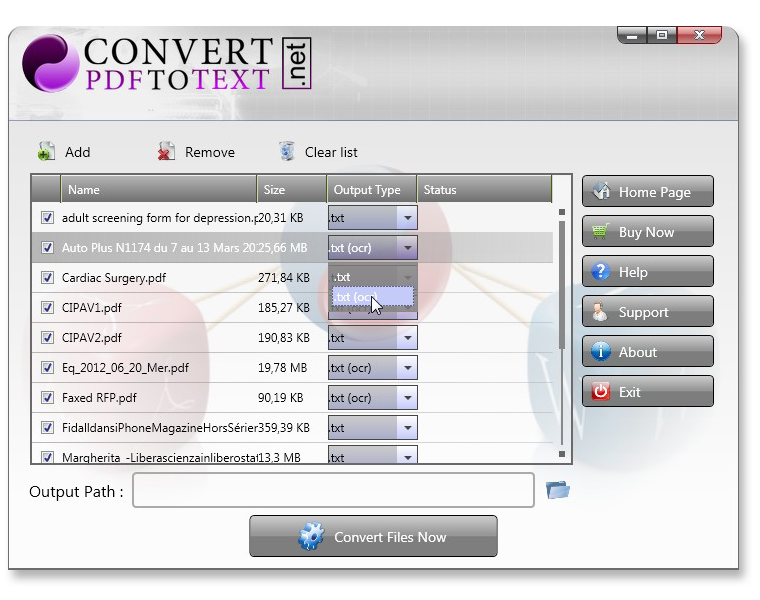Image resolution: width=760 pixels, height=600 pixels.
Task: Open output type dropdown for Eq_2012_06_20_Mer.pdf
Action: pyautogui.click(x=407, y=368)
